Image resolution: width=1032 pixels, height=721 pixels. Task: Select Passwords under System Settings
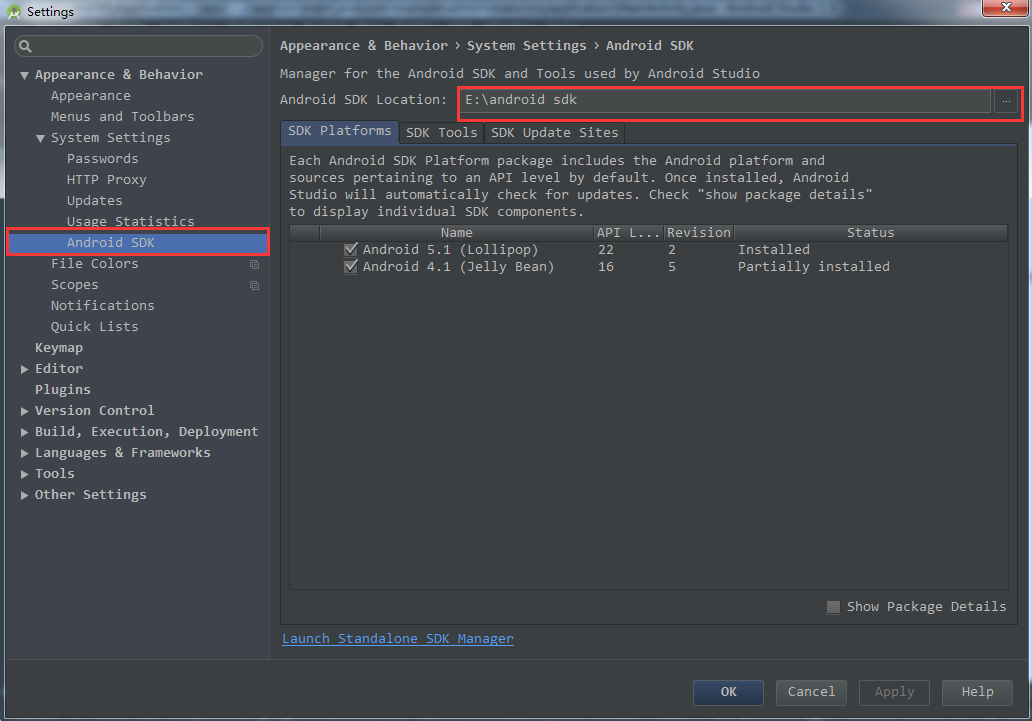pyautogui.click(x=103, y=159)
